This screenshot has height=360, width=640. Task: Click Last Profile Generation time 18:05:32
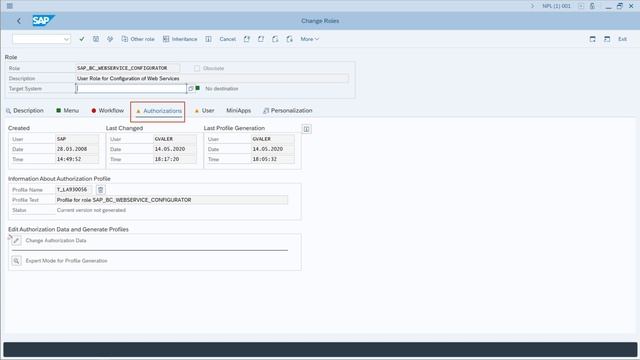pos(273,159)
